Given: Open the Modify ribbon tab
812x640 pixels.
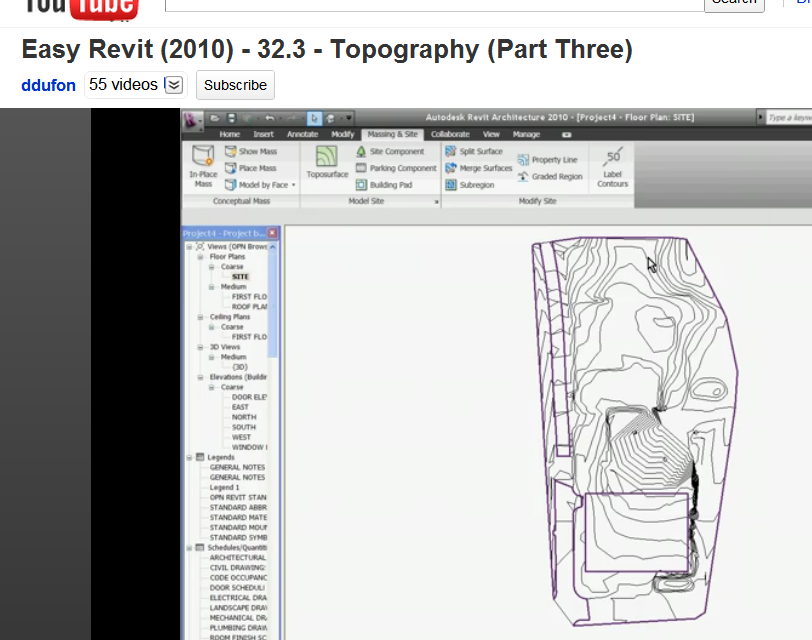Looking at the screenshot, I should point(342,134).
